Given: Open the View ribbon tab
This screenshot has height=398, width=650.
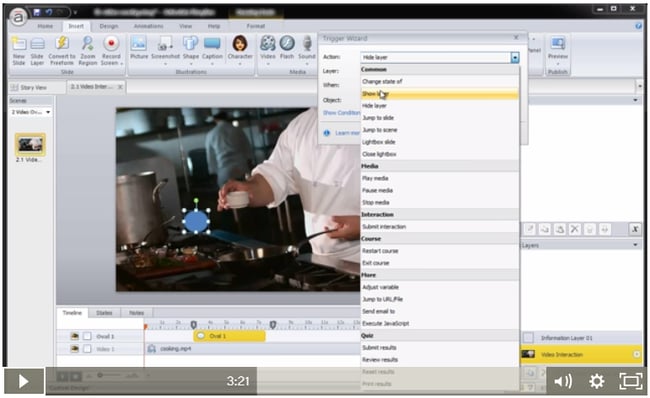Looking at the screenshot, I should coord(185,26).
